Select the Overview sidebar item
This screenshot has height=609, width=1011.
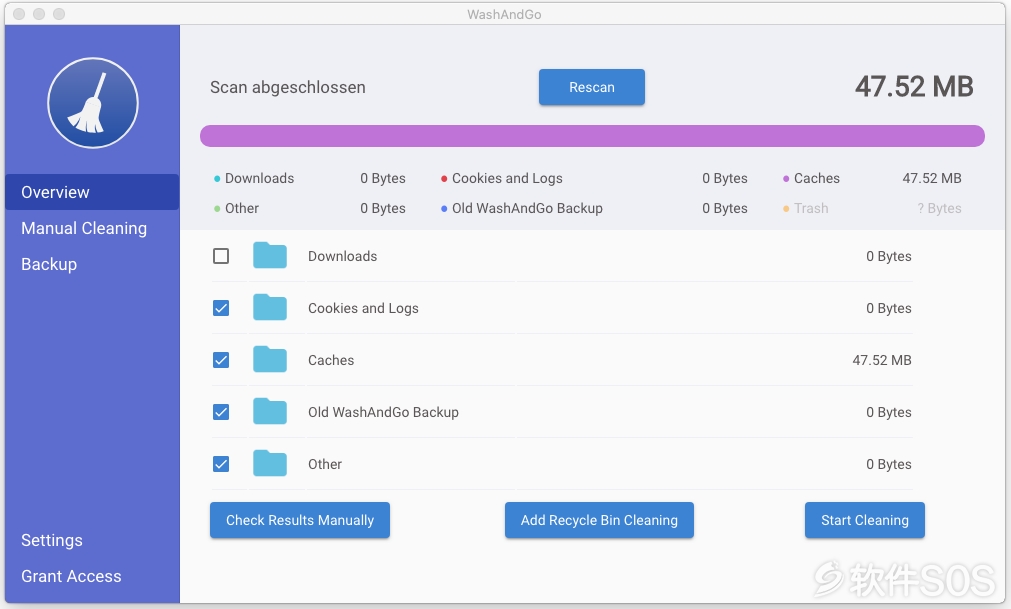click(92, 192)
